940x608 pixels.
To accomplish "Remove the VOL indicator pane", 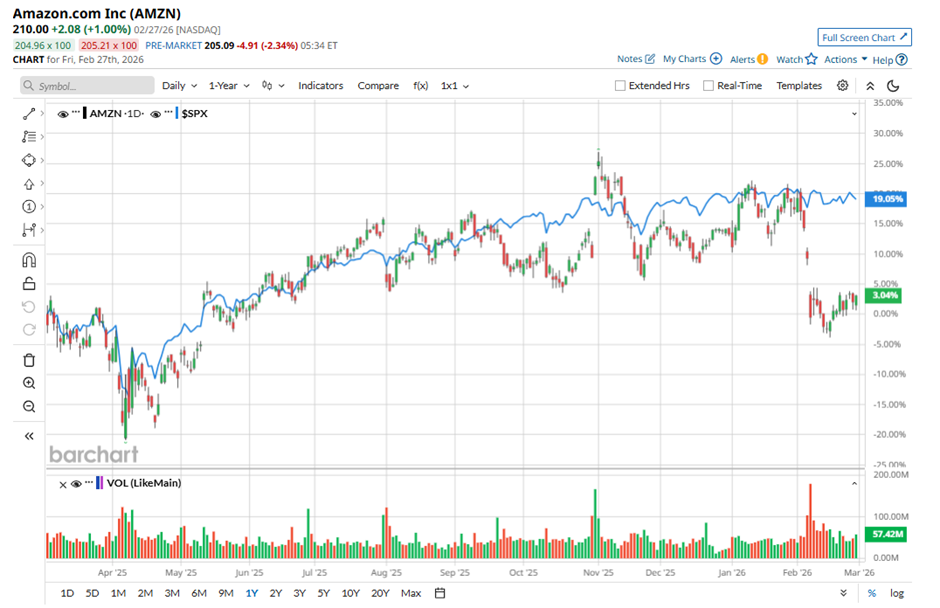I will [63, 484].
